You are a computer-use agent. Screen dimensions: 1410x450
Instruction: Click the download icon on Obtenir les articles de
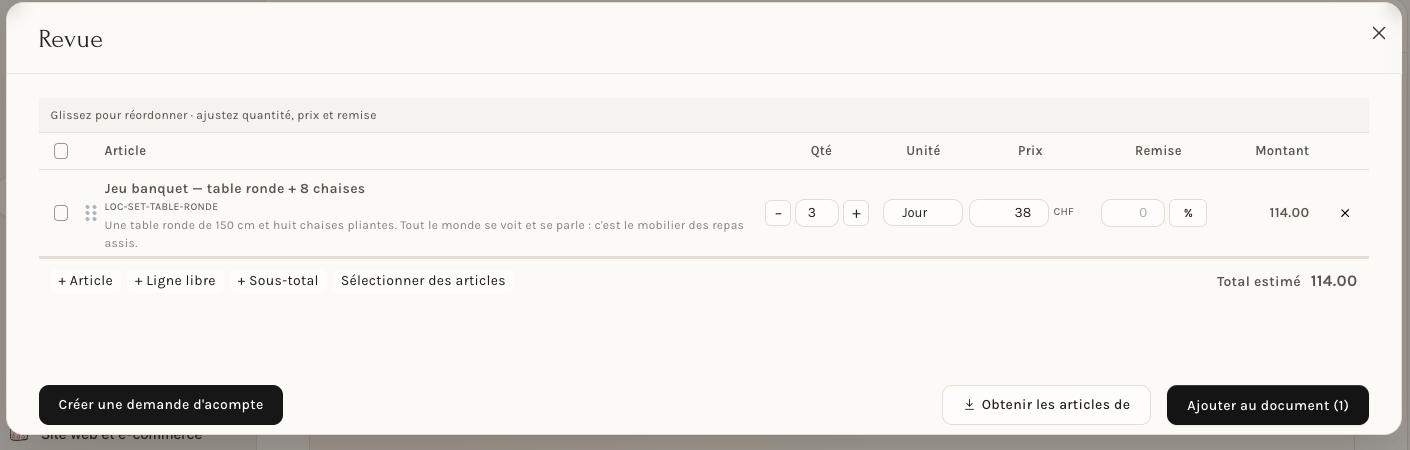pos(969,405)
